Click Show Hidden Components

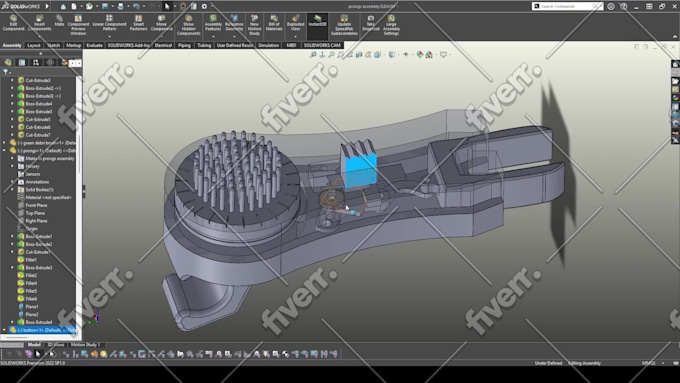(188, 25)
